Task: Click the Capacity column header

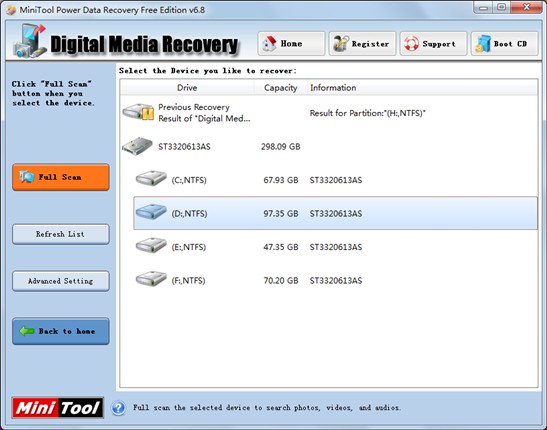Action: pos(280,88)
